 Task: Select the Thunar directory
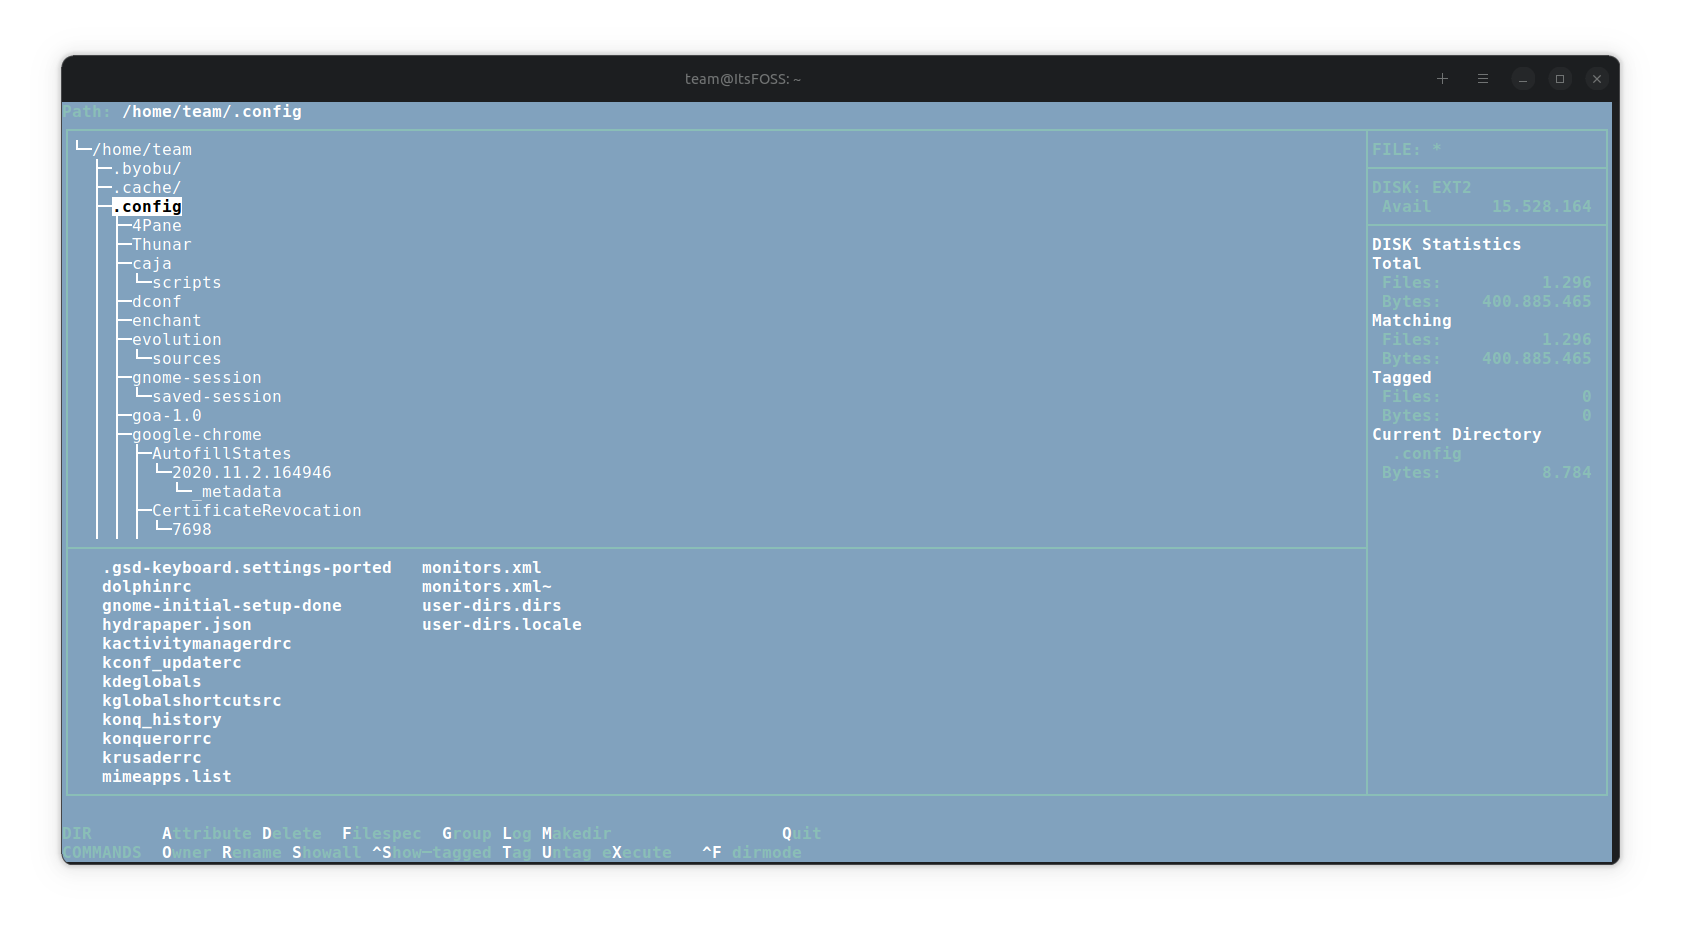pyautogui.click(x=160, y=244)
